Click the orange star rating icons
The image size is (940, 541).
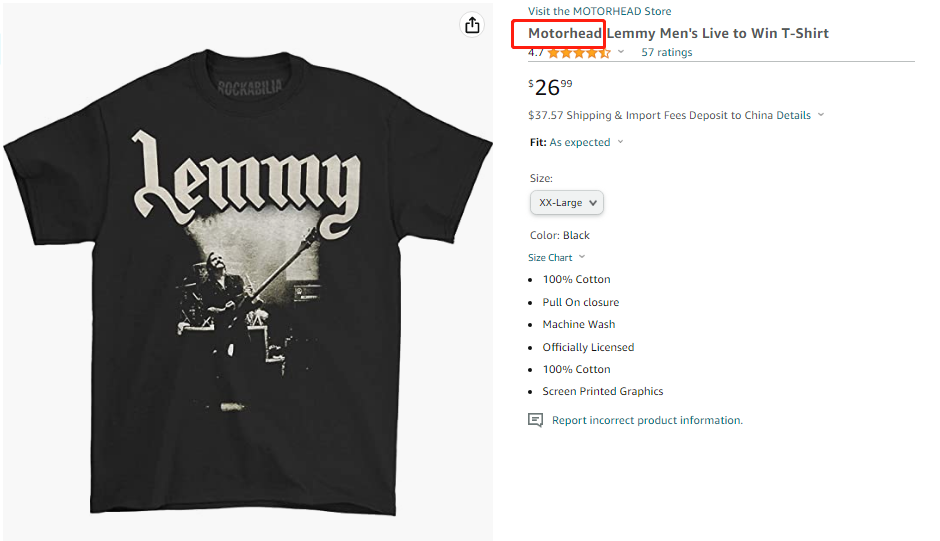tap(579, 53)
